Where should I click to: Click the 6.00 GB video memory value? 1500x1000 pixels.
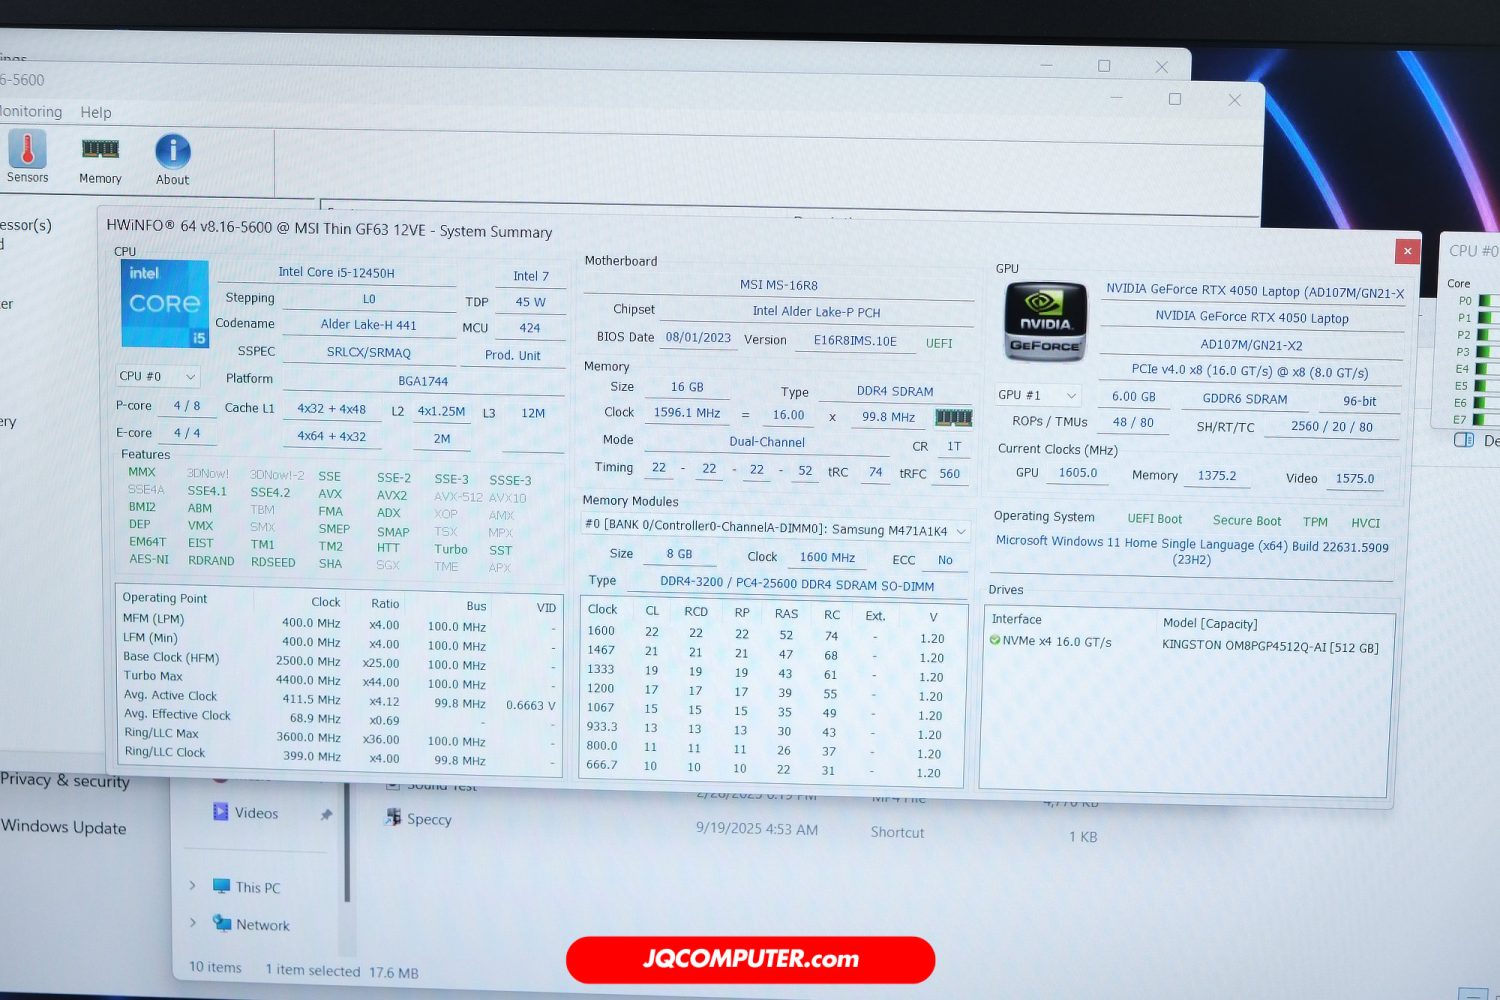1134,397
